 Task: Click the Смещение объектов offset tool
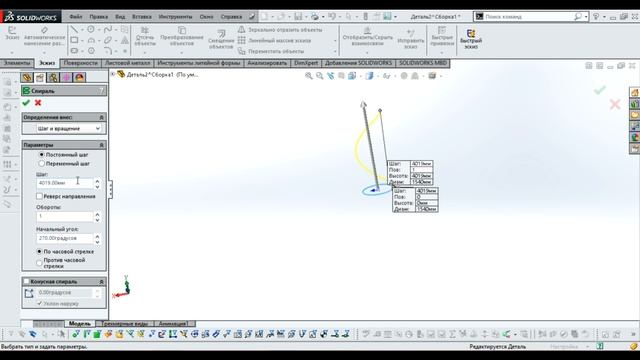coord(221,40)
